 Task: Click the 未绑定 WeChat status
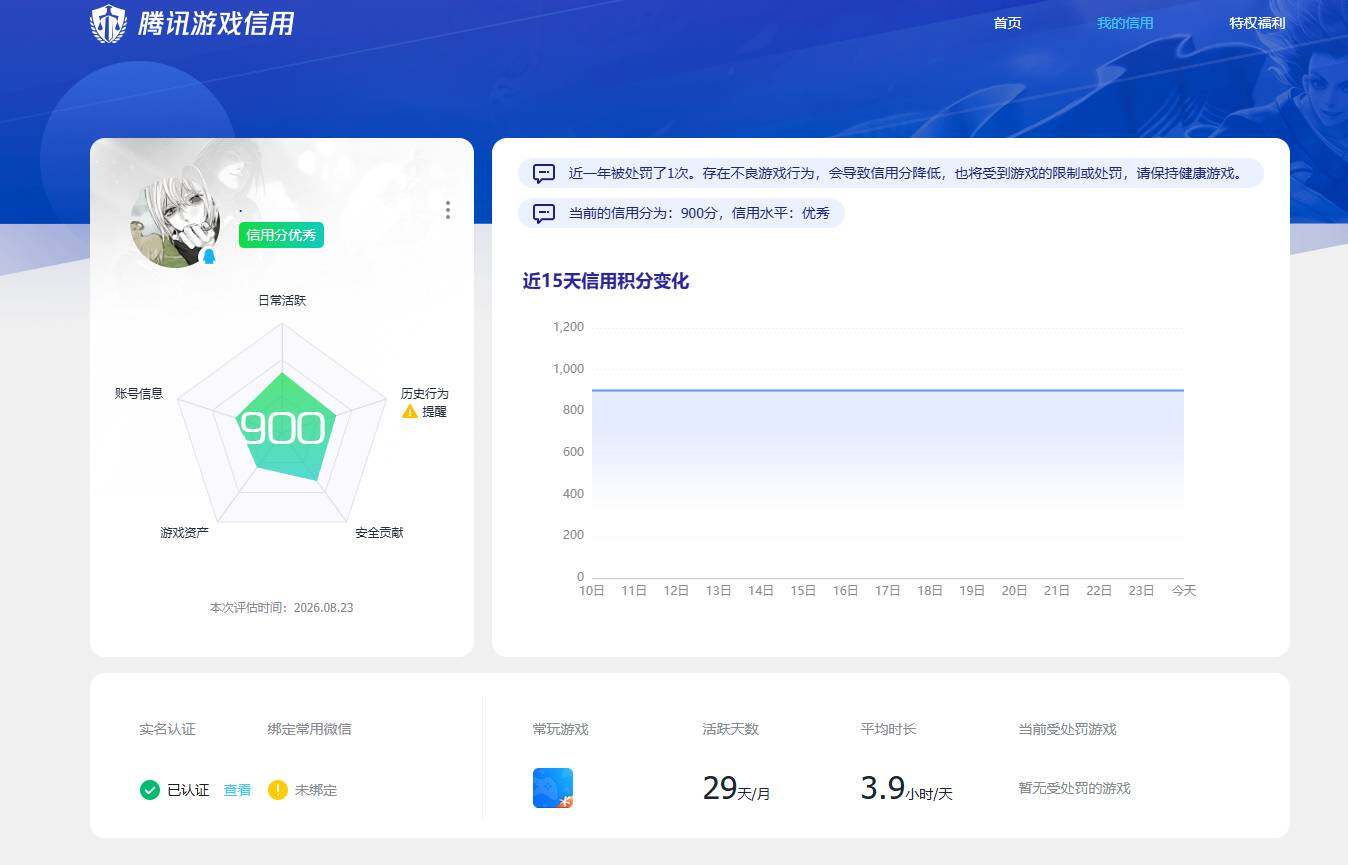pyautogui.click(x=316, y=790)
